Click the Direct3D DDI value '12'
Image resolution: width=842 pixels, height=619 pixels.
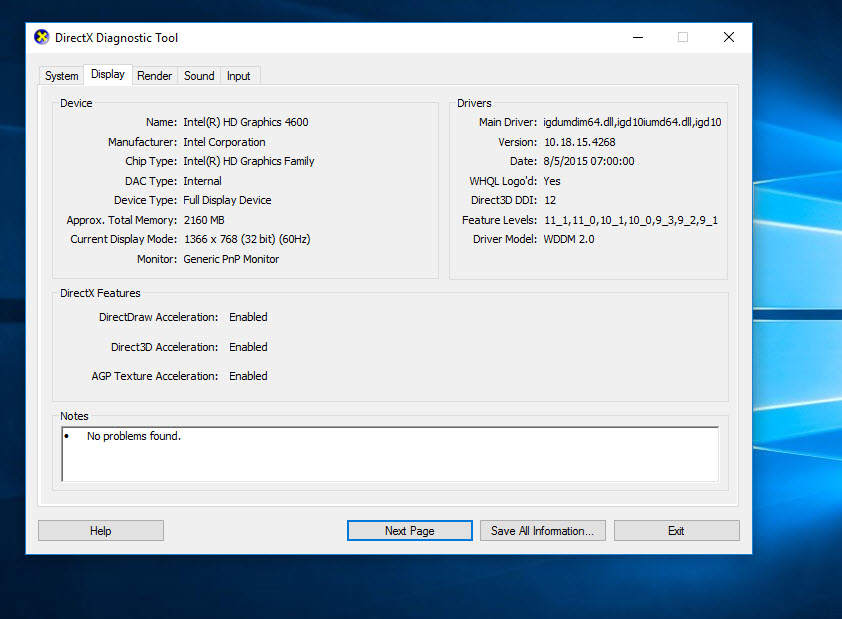click(550, 200)
